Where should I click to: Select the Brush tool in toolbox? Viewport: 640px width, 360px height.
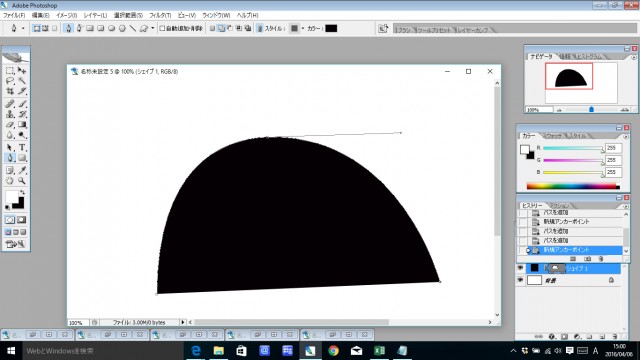tap(22, 104)
